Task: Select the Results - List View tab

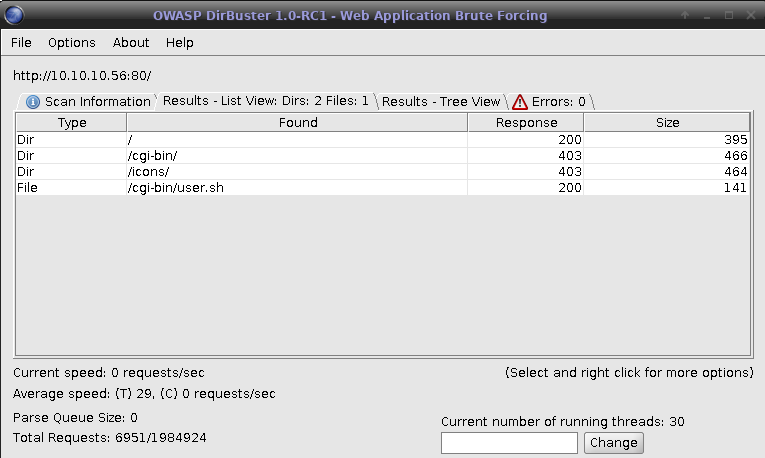Action: pos(265,101)
